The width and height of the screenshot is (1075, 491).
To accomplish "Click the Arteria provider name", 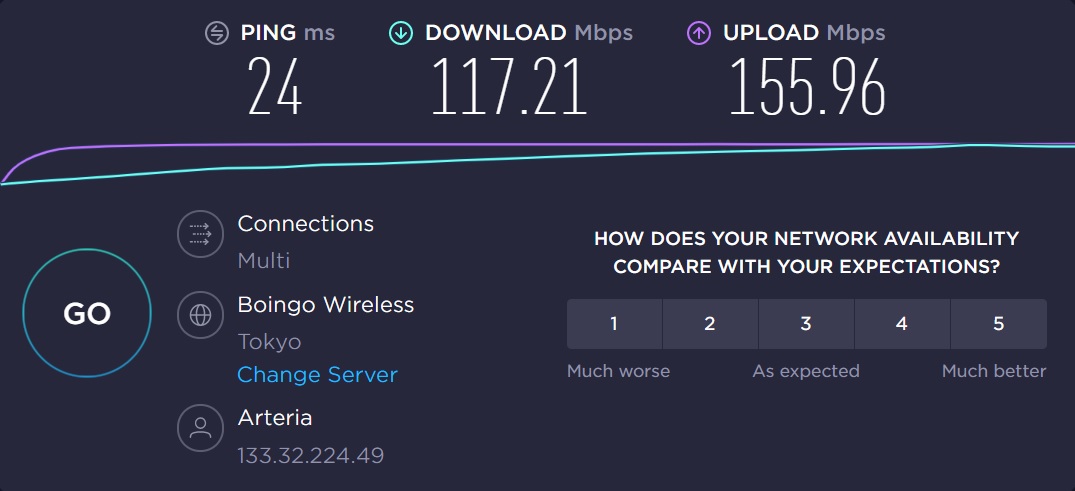I will [x=275, y=417].
